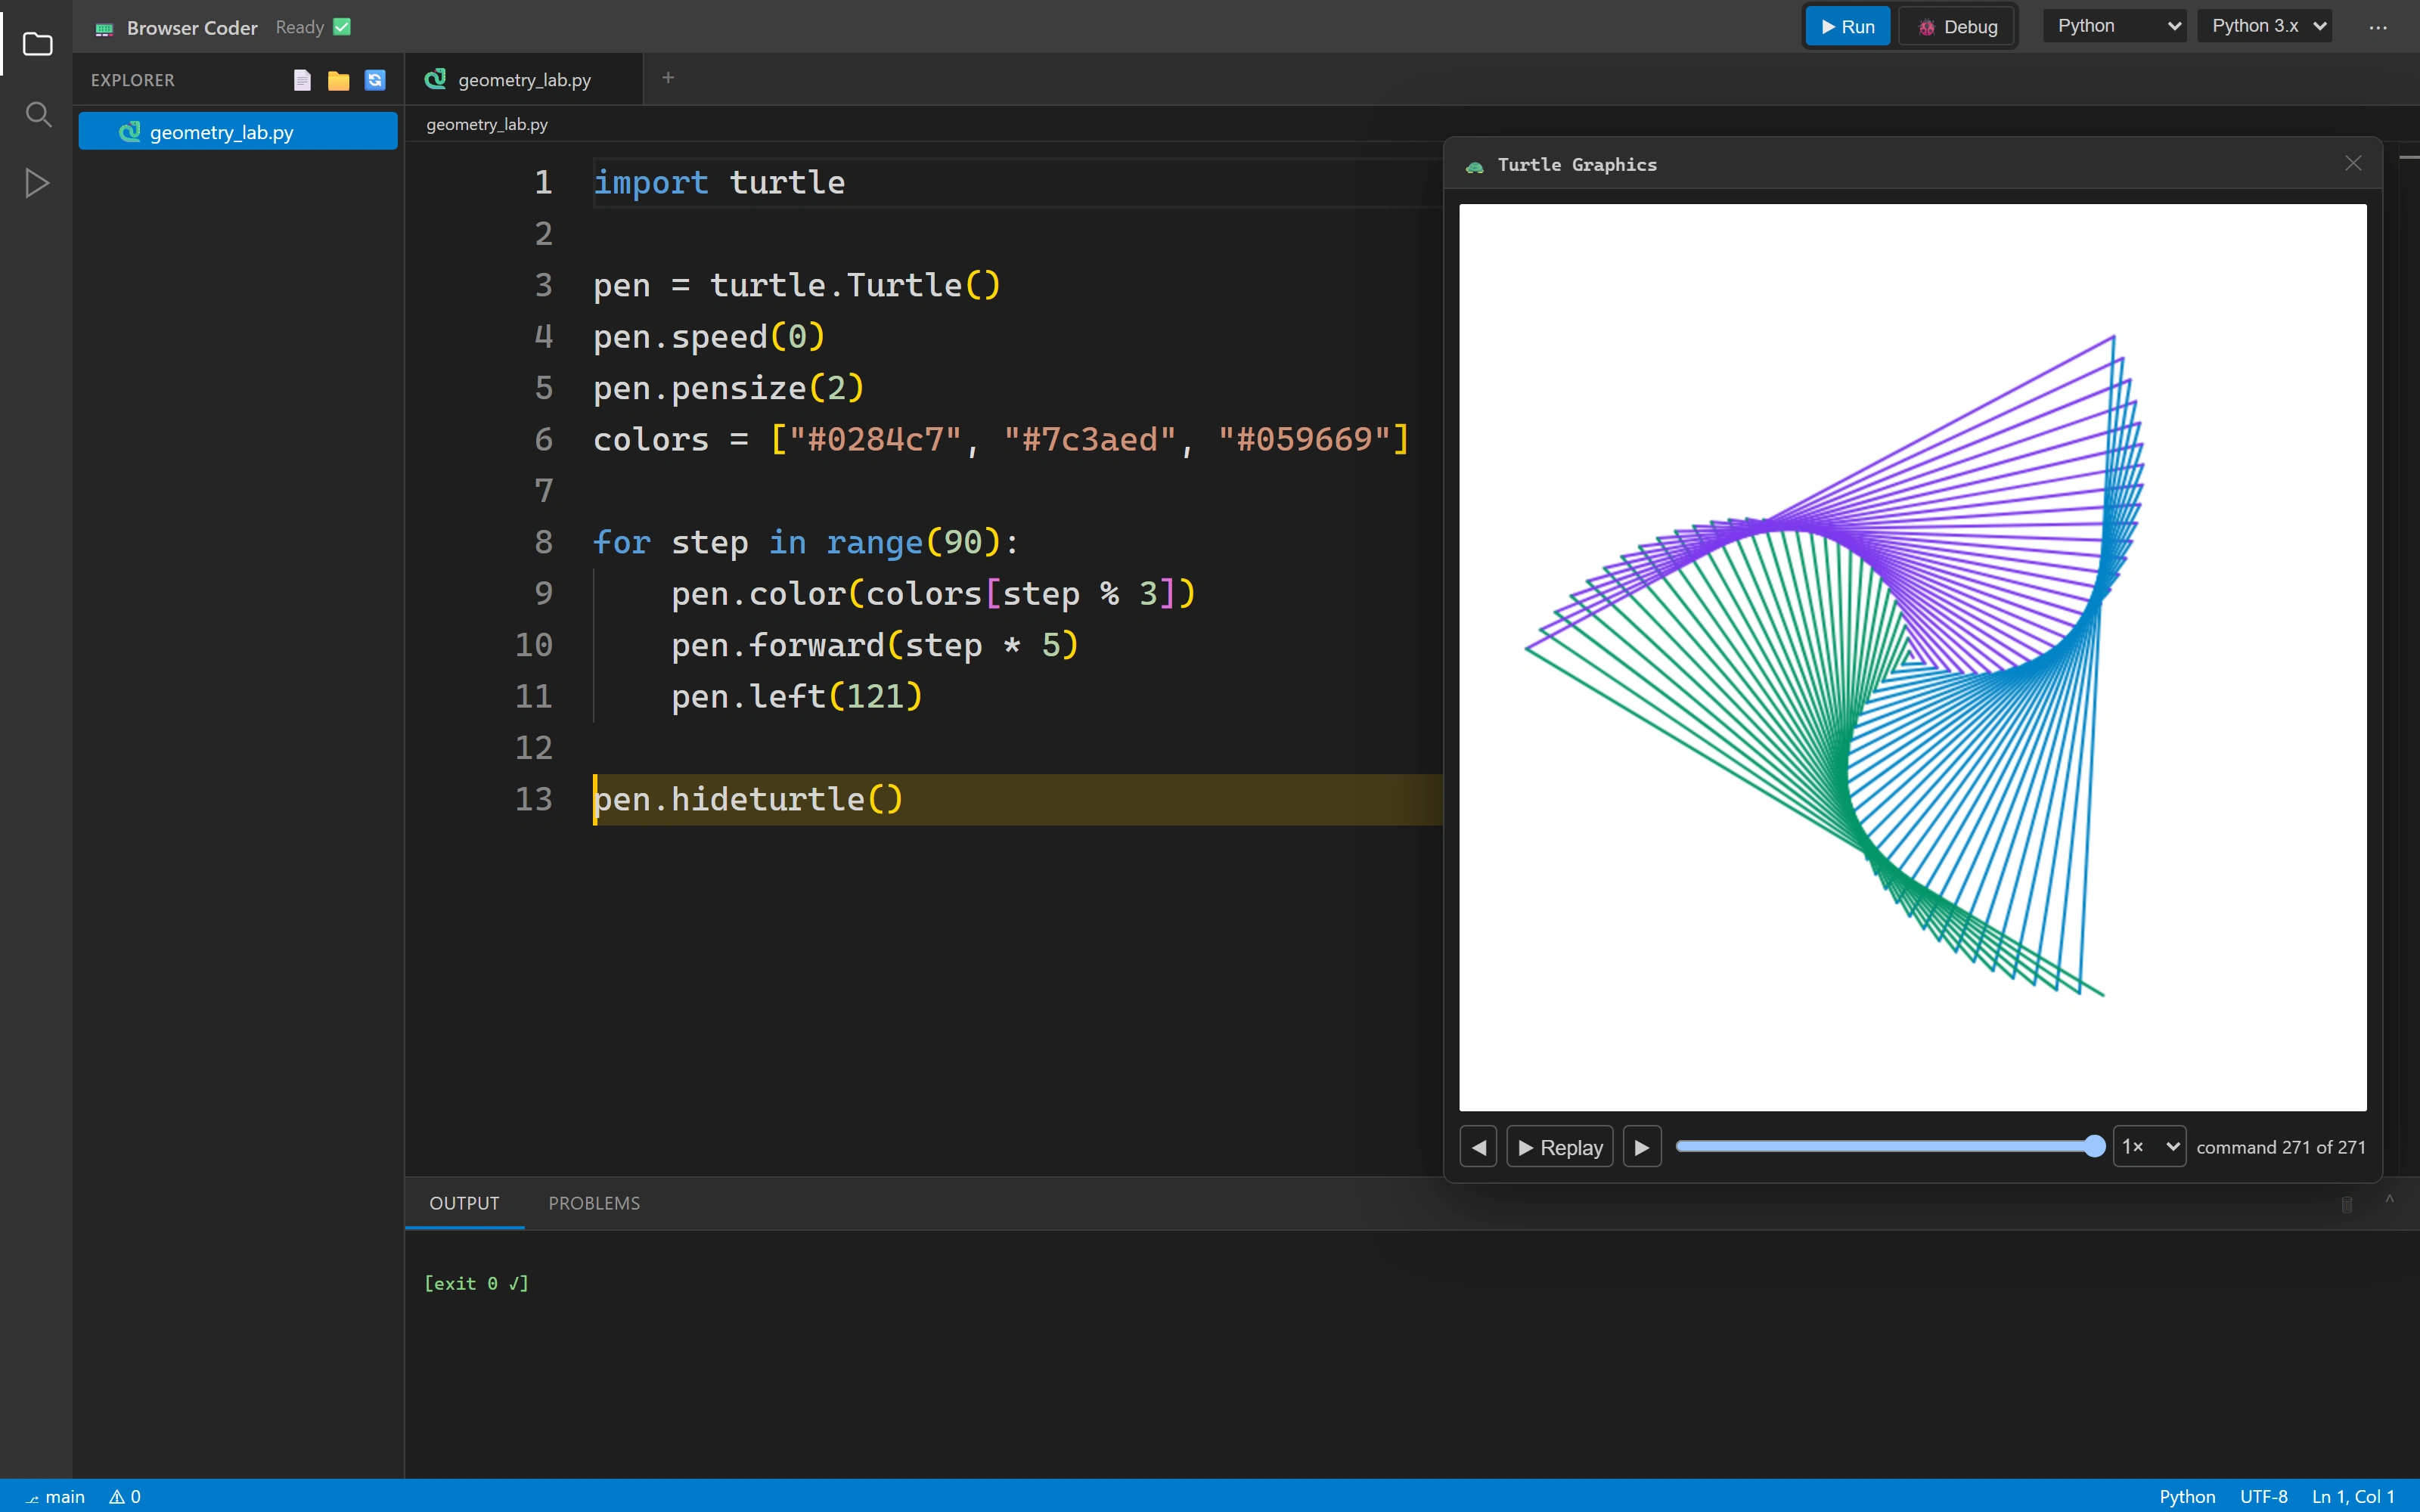Click the [exit 0 ✓] output line
This screenshot has width=2420, height=1512.
point(476,1283)
